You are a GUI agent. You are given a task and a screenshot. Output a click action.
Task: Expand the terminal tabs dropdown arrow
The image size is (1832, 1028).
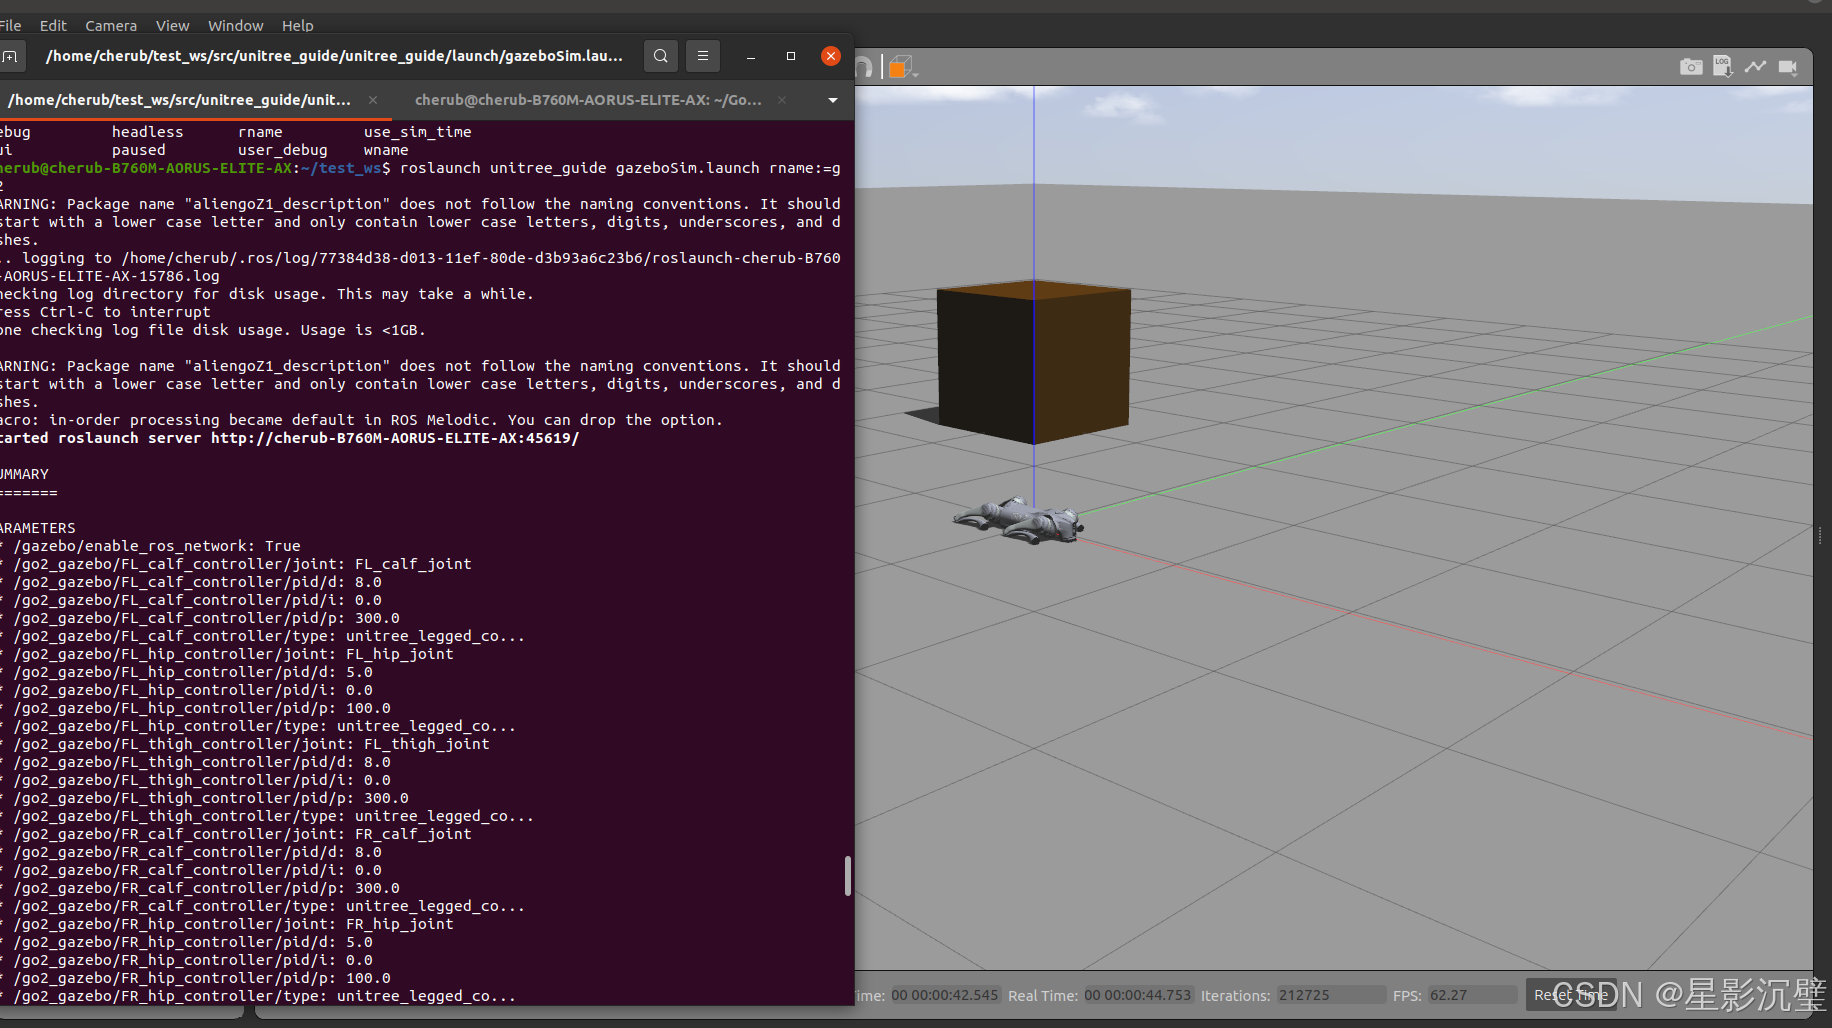(x=833, y=100)
